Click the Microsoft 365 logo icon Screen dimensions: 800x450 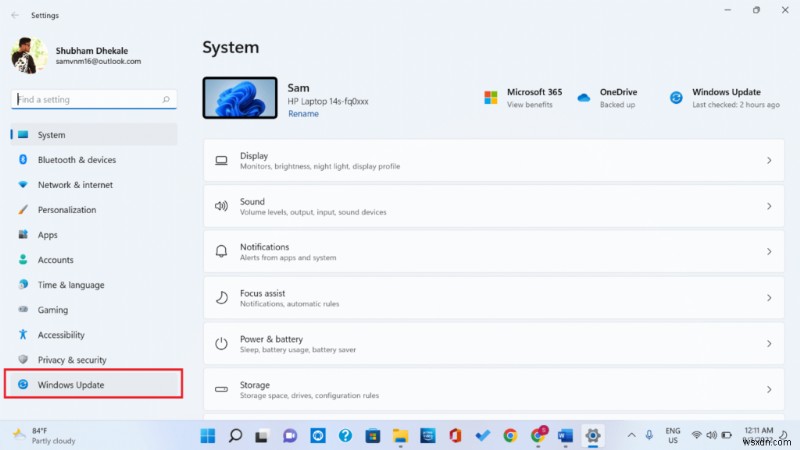(491, 97)
